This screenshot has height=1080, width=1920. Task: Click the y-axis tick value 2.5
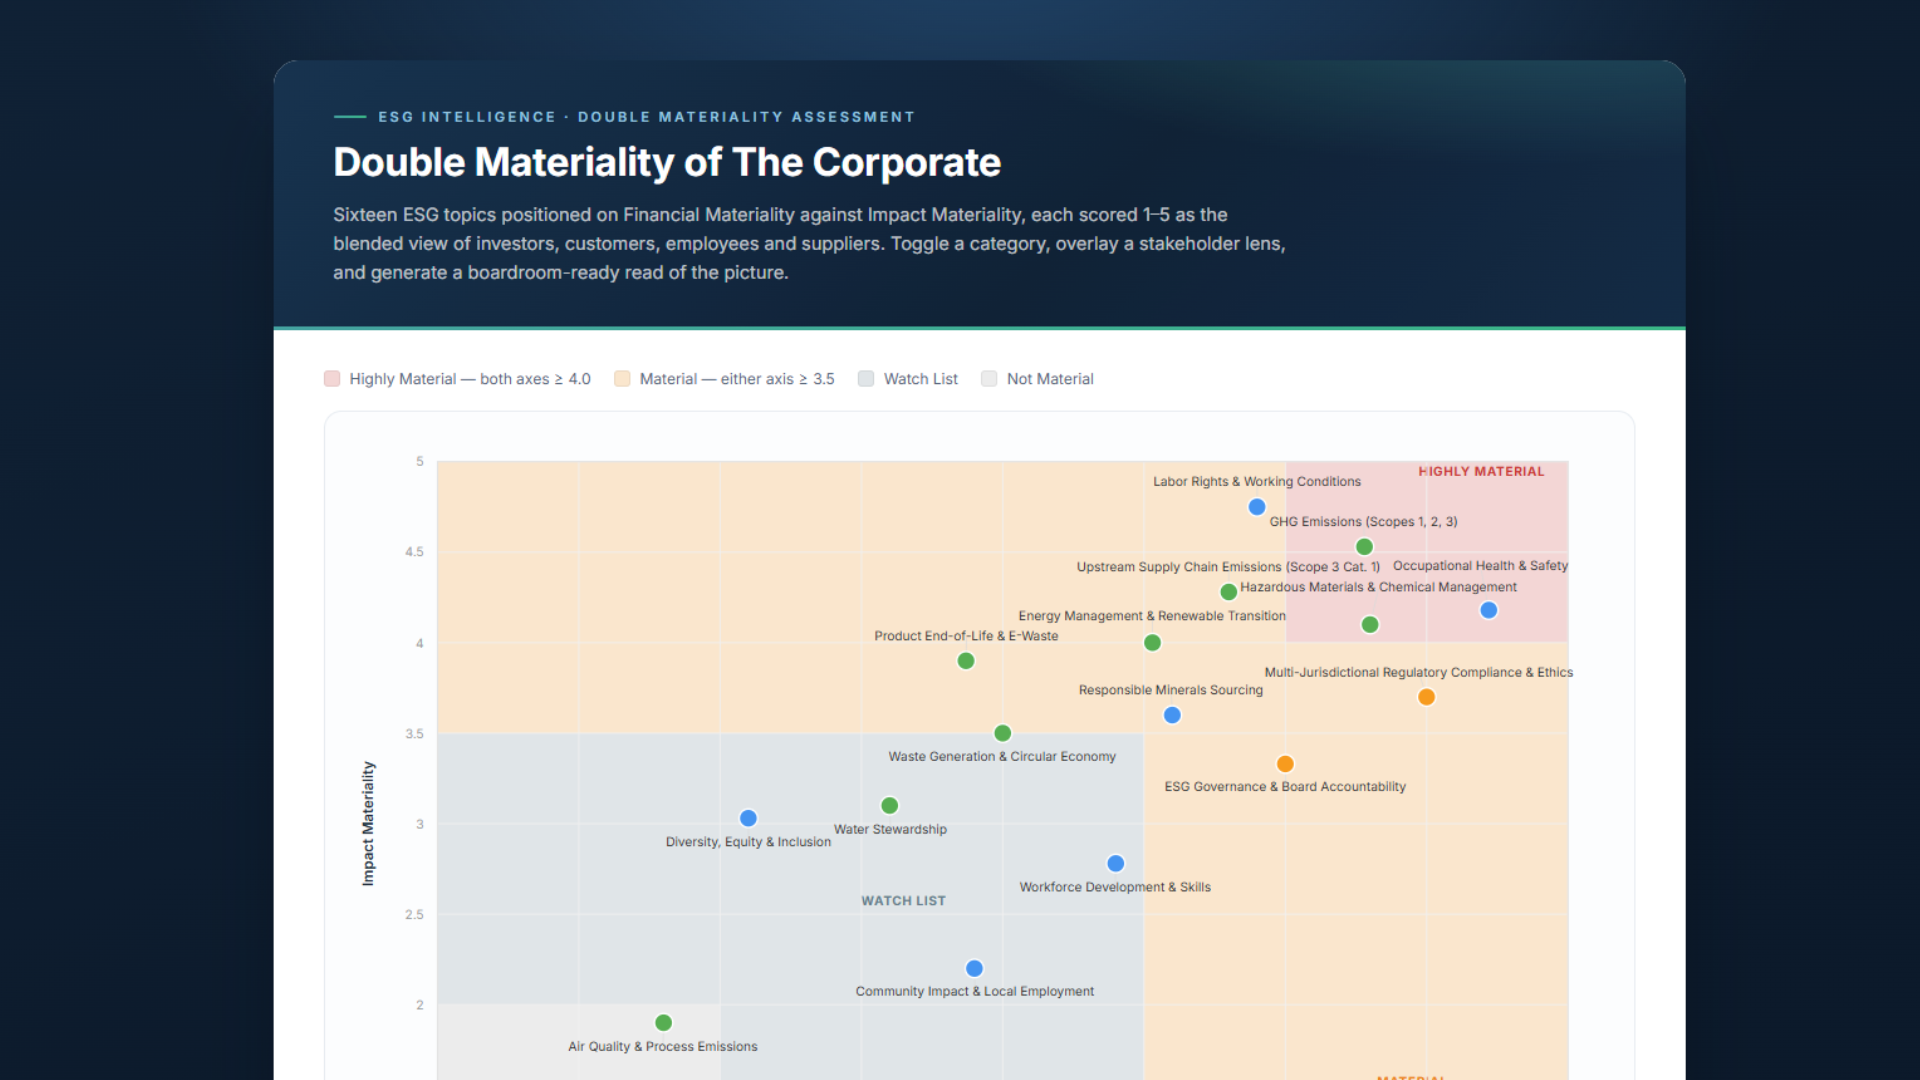pos(414,915)
